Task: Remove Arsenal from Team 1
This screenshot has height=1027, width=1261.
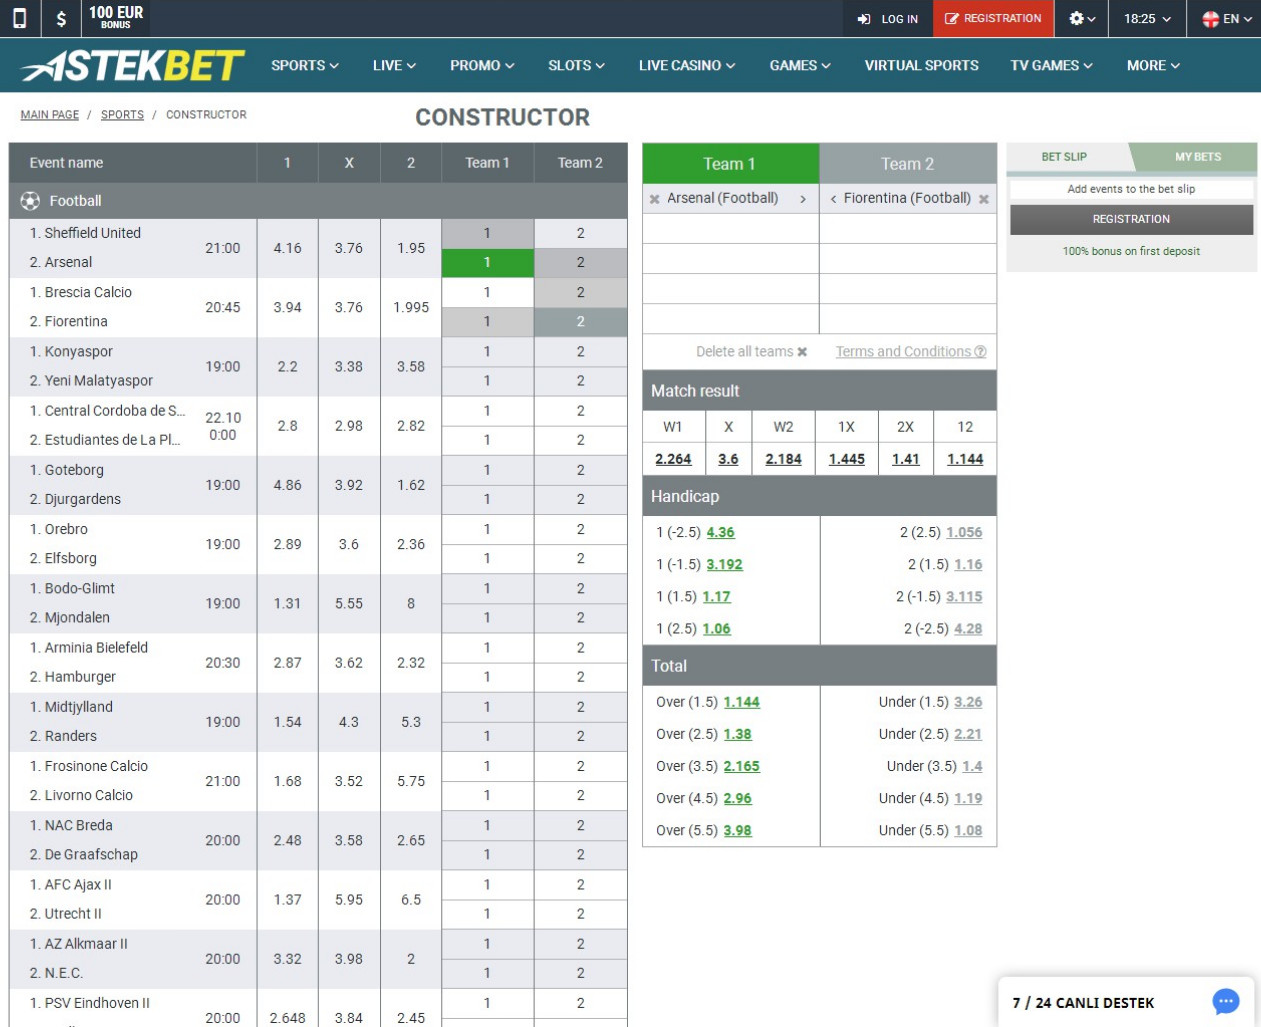Action: [x=655, y=199]
